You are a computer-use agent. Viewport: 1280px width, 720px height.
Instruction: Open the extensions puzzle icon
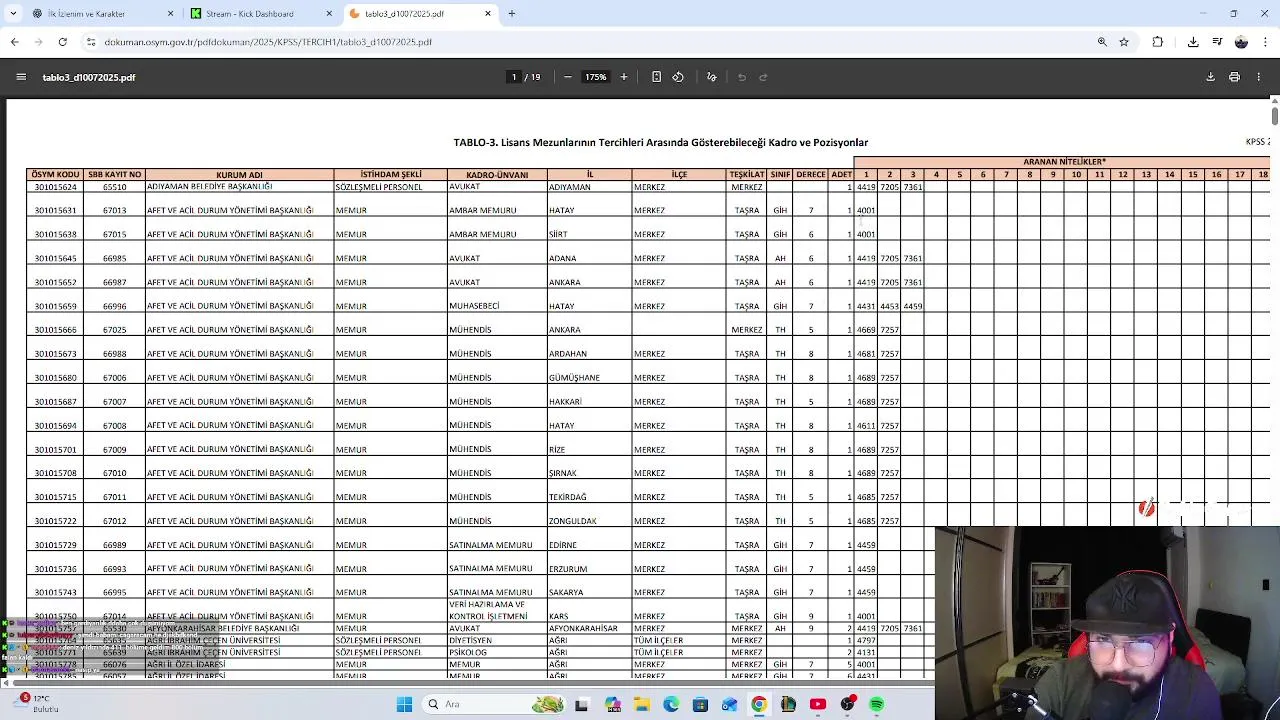pos(1158,42)
